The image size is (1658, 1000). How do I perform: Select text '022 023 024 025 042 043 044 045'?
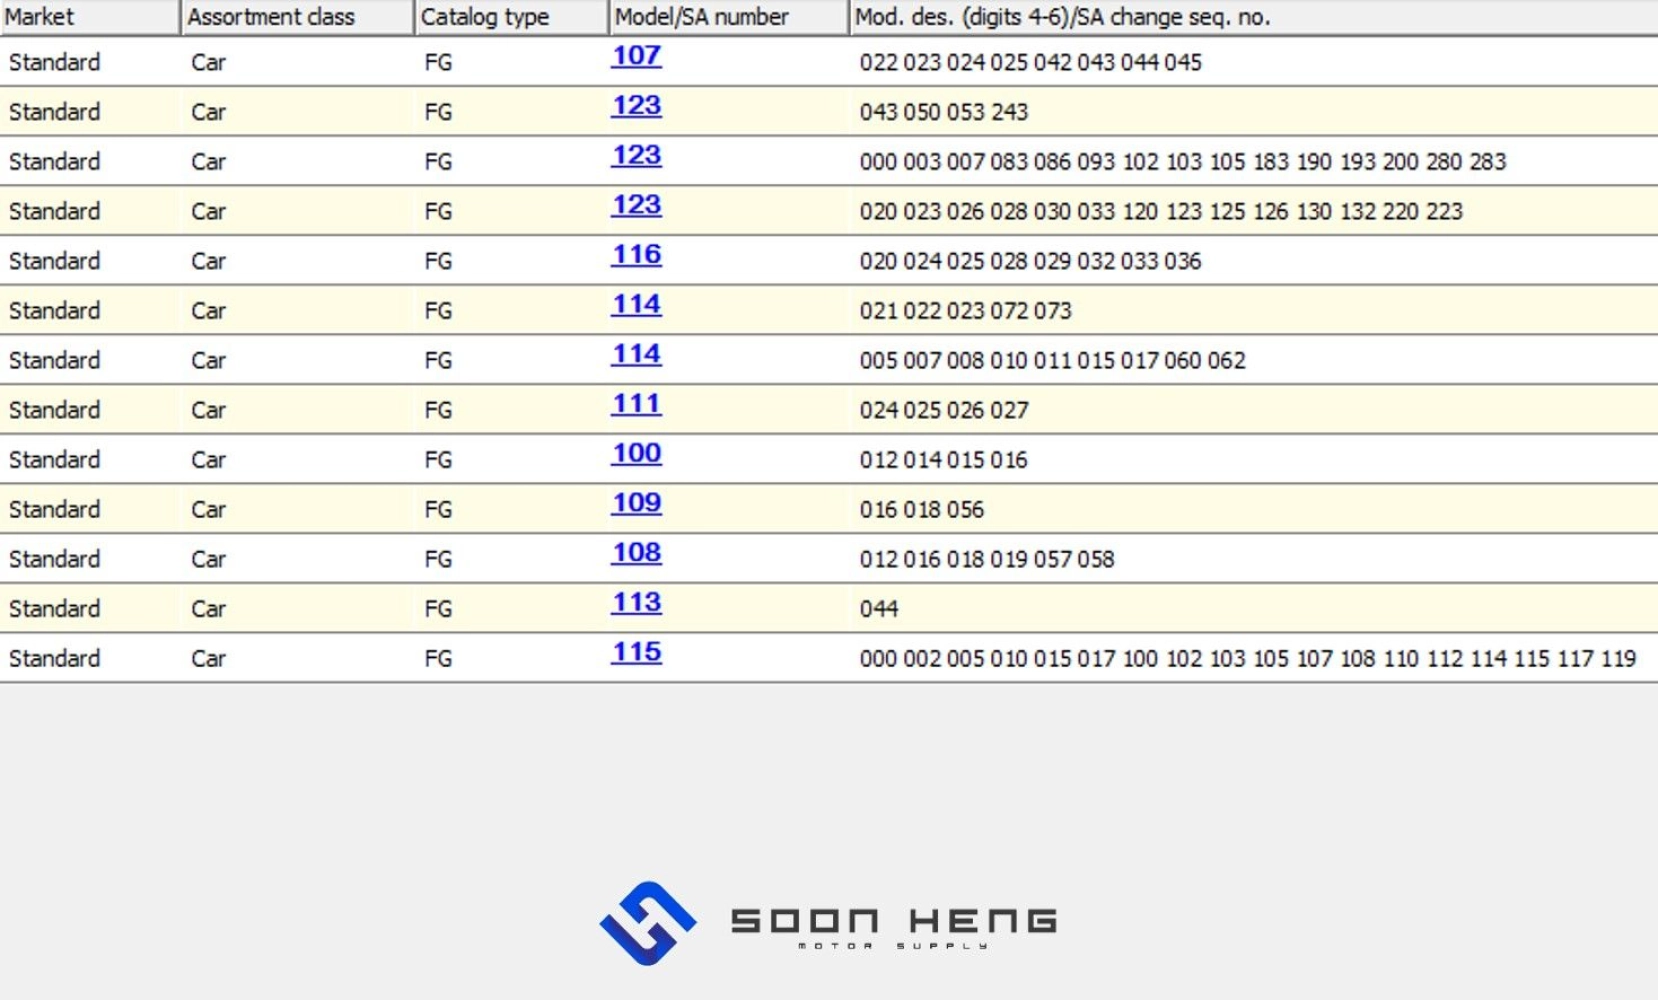click(x=1030, y=62)
